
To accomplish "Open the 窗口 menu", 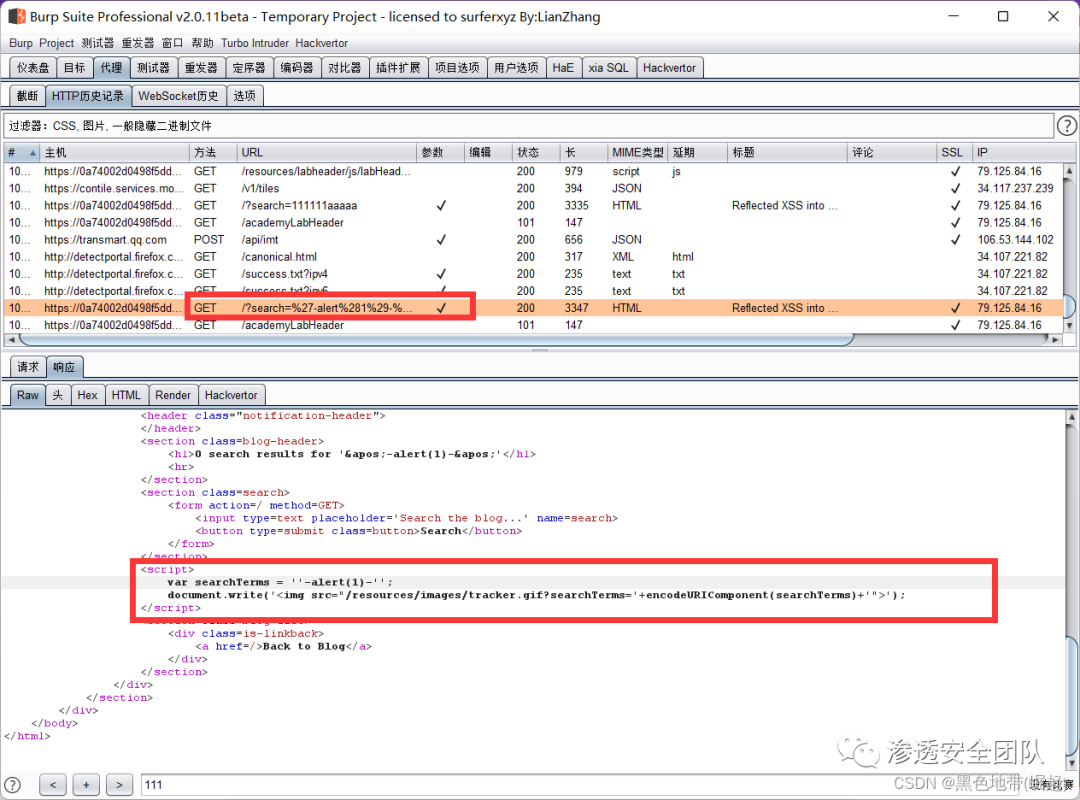I will (x=172, y=43).
